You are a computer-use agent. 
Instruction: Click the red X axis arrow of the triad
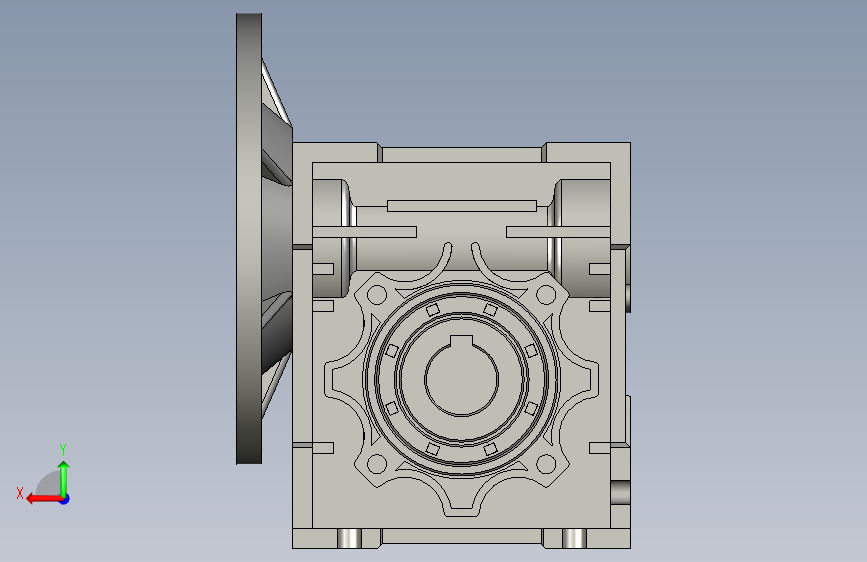[x=44, y=499]
